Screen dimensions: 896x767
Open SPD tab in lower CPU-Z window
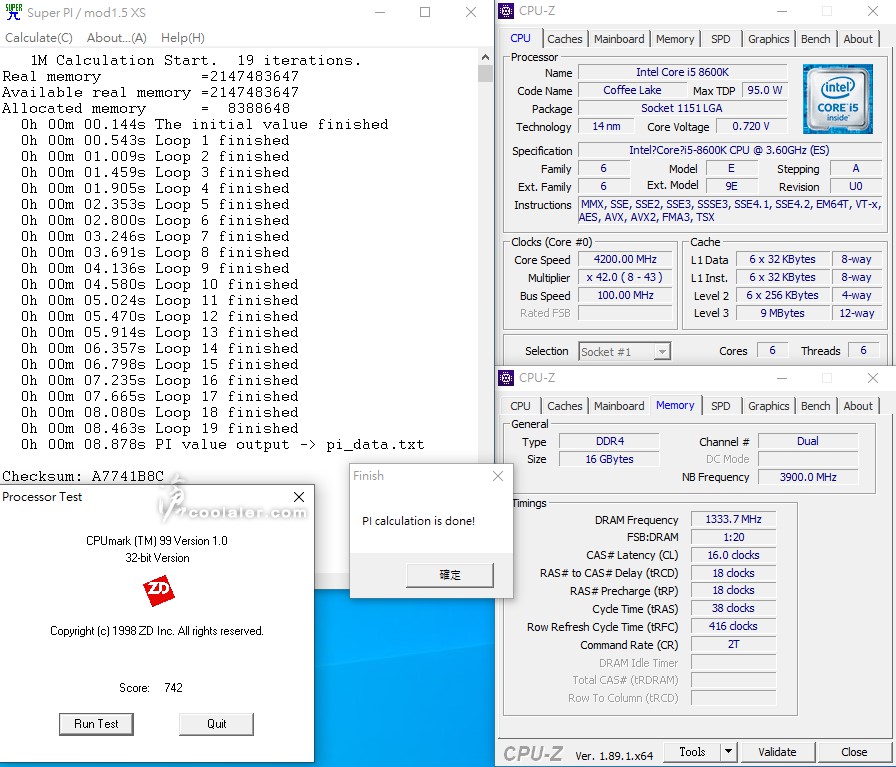tap(721, 406)
